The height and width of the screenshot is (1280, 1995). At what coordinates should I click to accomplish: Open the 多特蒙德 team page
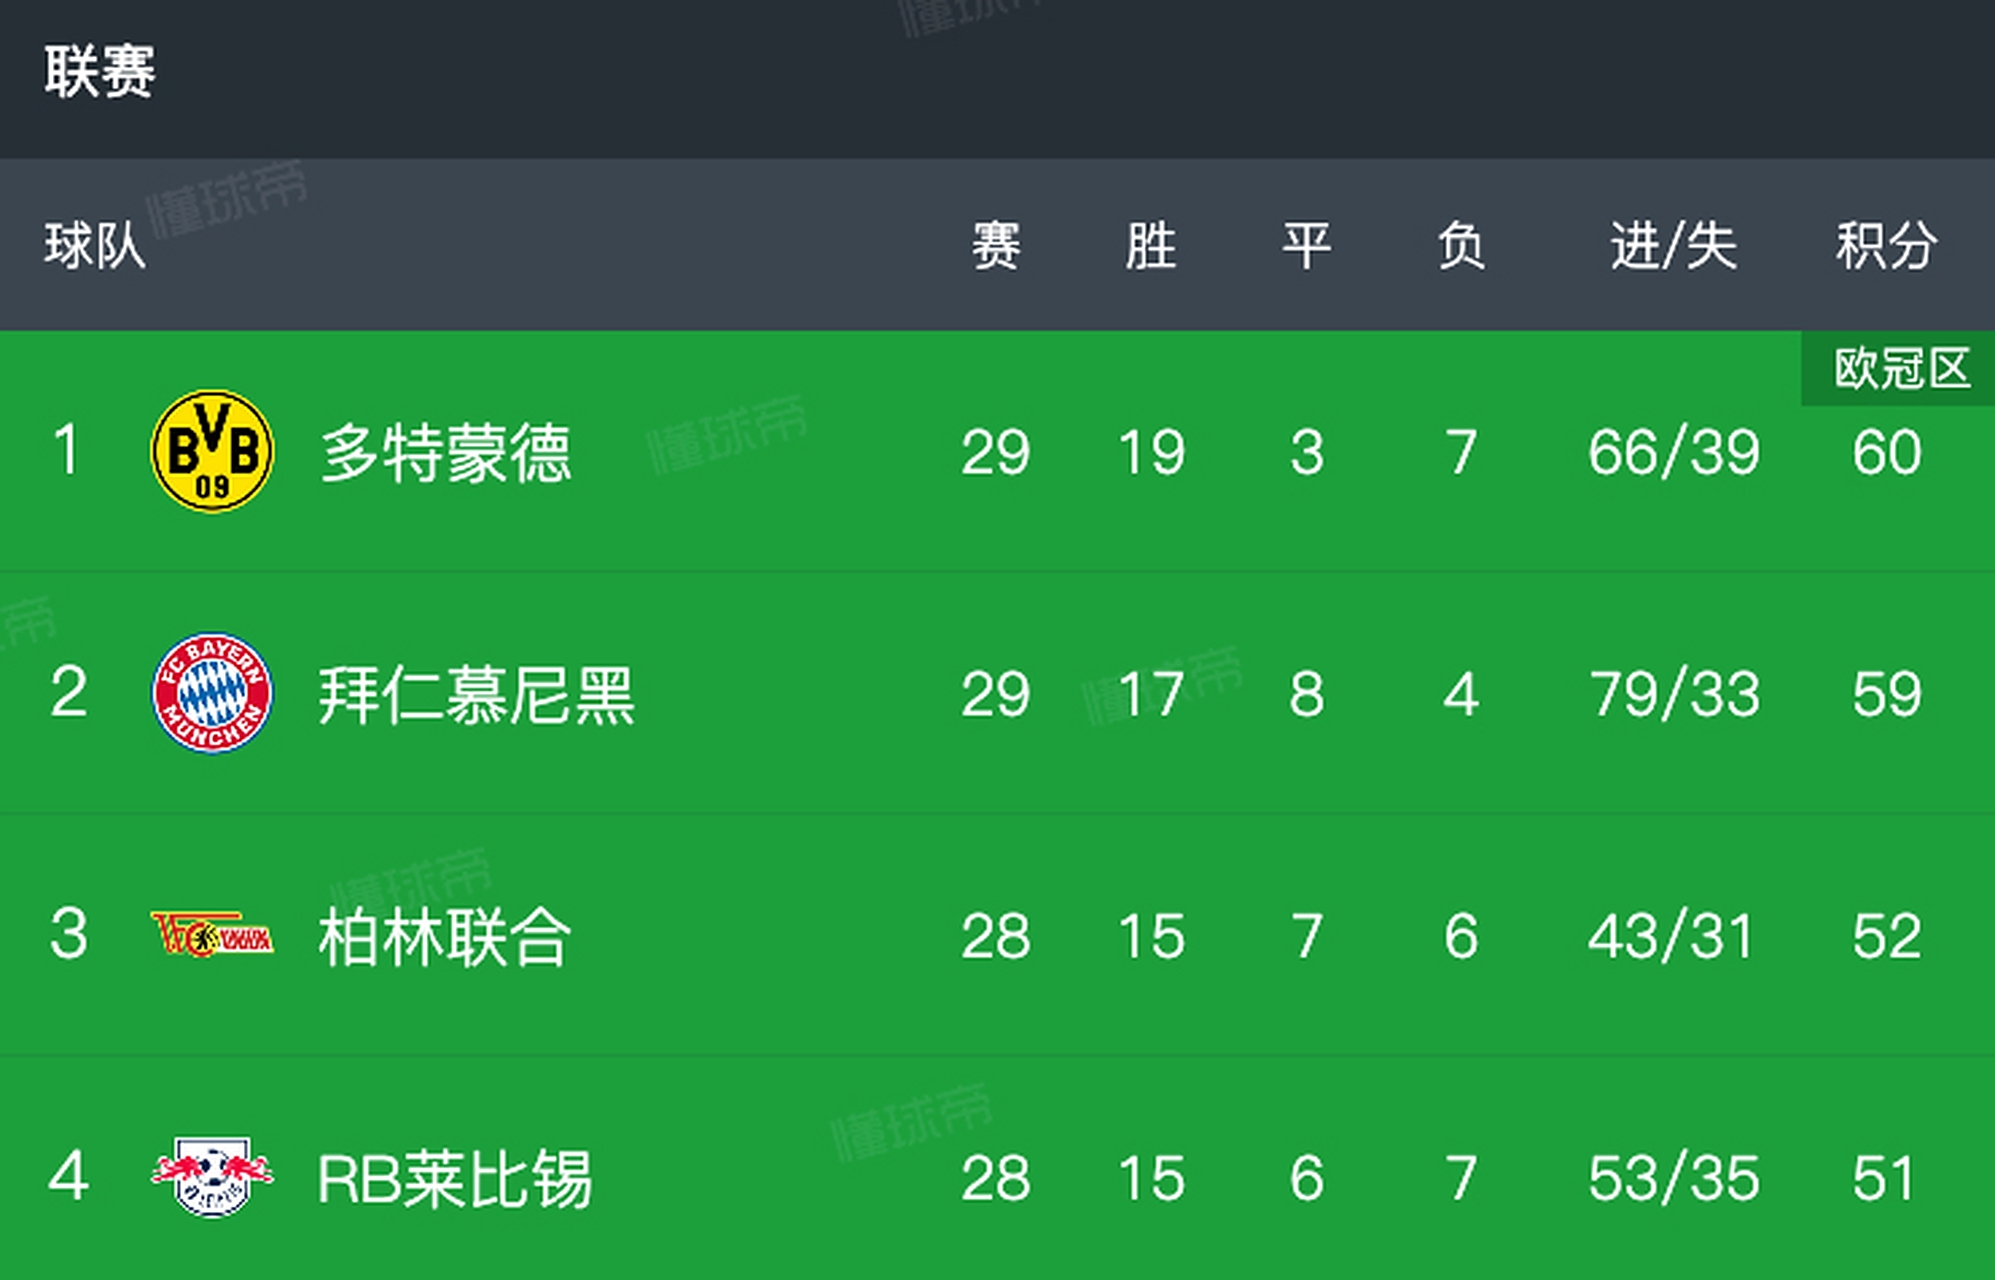[x=445, y=453]
